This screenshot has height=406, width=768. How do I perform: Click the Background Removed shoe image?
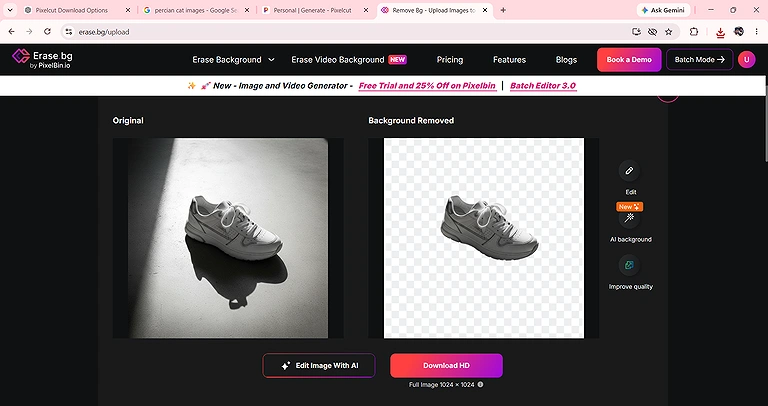tap(483, 238)
